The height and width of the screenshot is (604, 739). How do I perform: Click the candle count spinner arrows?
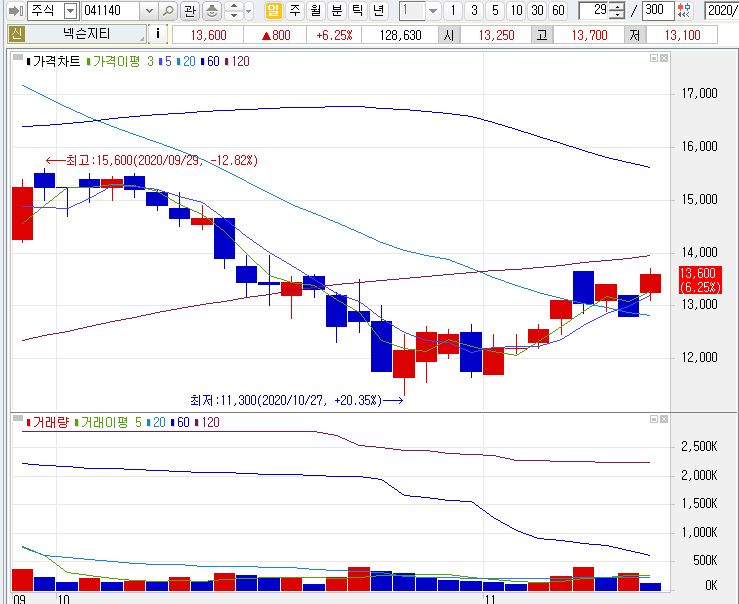pyautogui.click(x=616, y=10)
